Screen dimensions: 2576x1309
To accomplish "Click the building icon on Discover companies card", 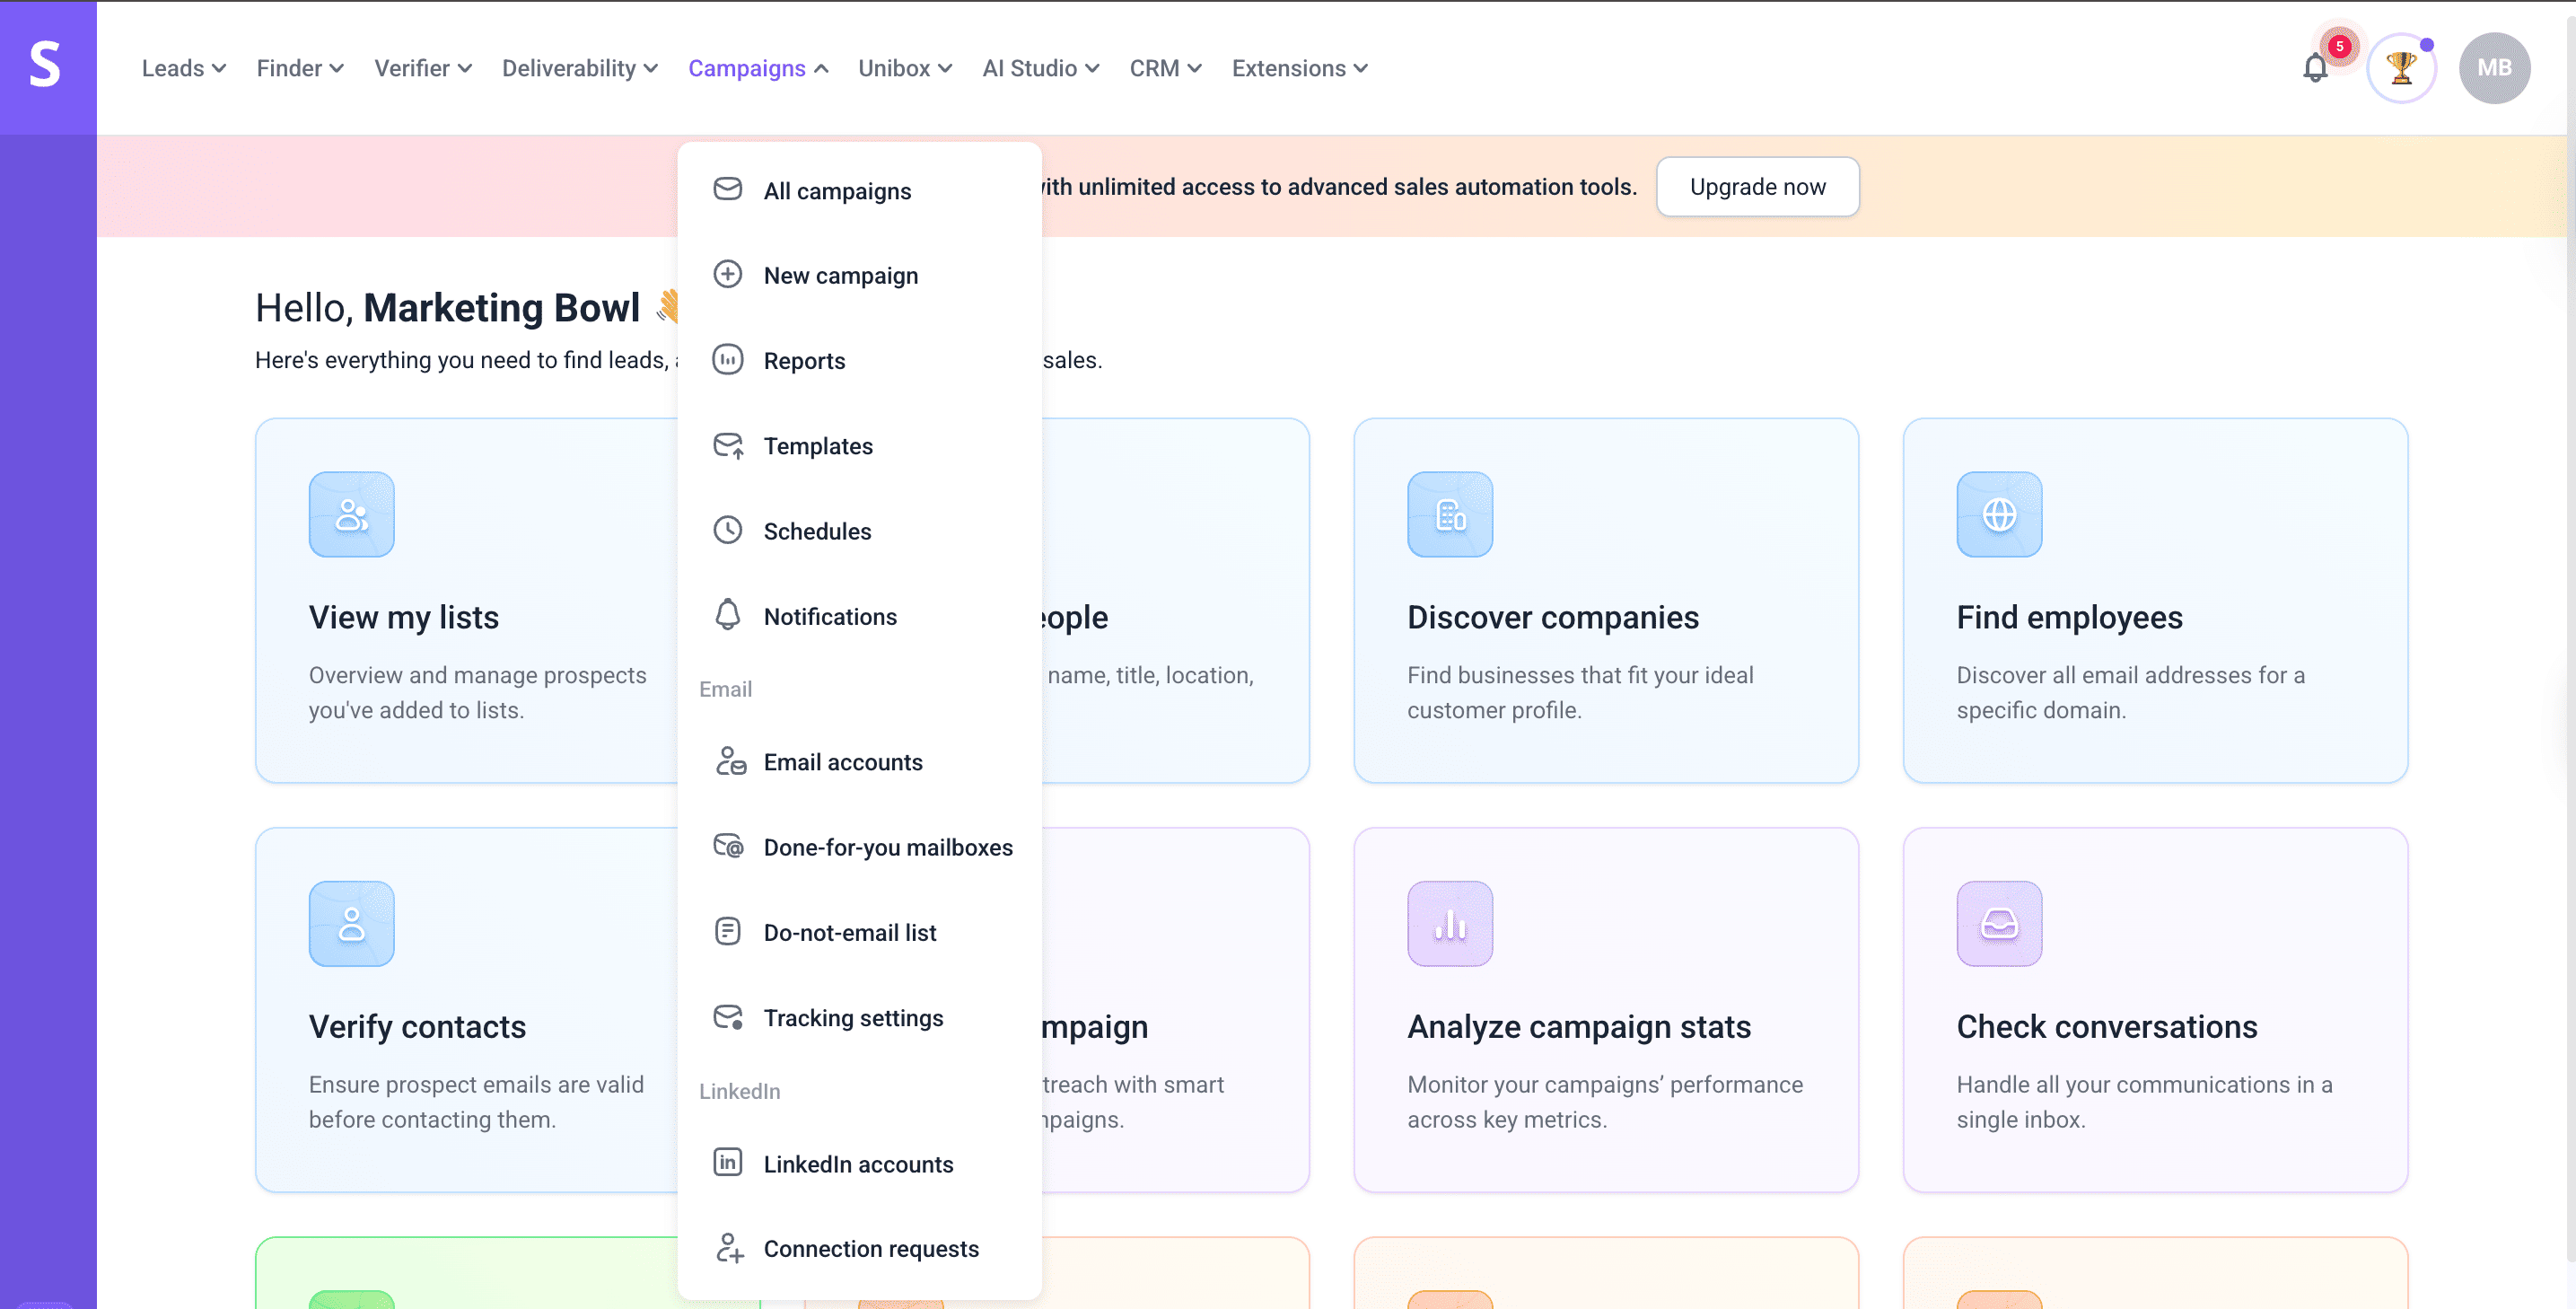I will 1450,514.
